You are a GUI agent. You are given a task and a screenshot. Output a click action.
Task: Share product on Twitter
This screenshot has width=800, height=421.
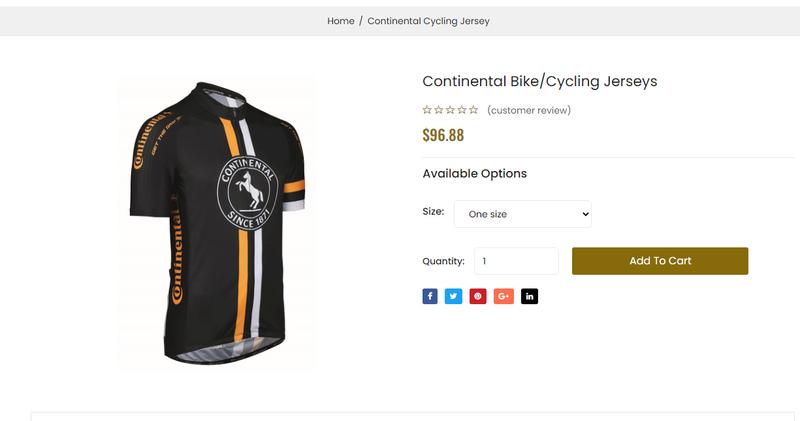(454, 296)
